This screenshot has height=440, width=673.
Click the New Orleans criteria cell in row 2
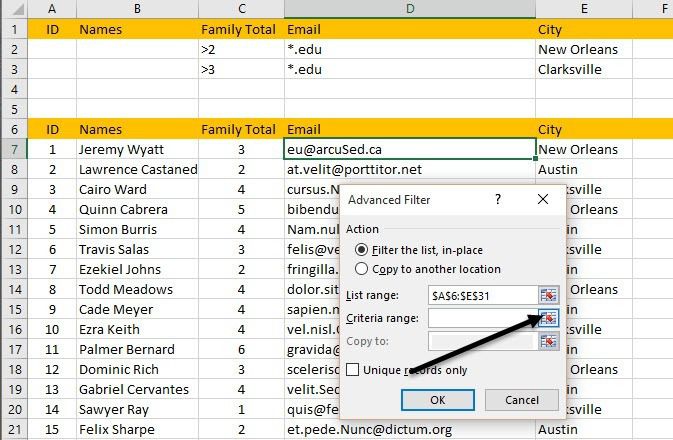click(x=584, y=49)
